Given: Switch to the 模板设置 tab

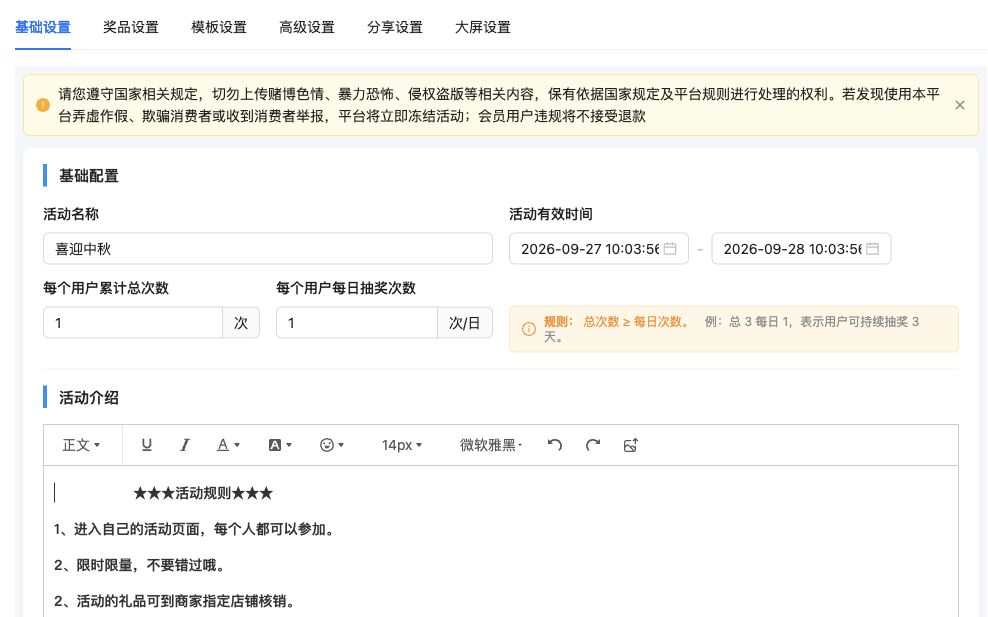Looking at the screenshot, I should pos(219,27).
